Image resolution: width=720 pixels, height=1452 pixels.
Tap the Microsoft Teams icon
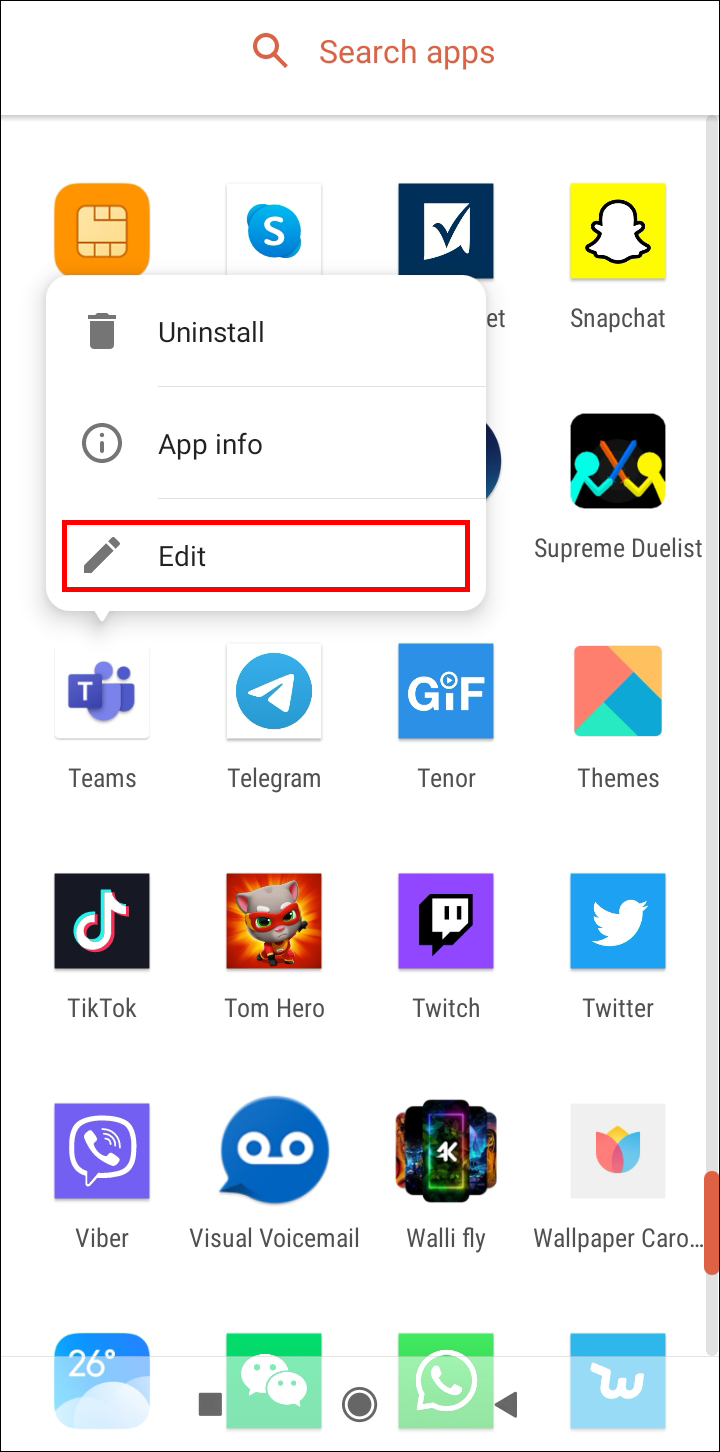(x=102, y=691)
